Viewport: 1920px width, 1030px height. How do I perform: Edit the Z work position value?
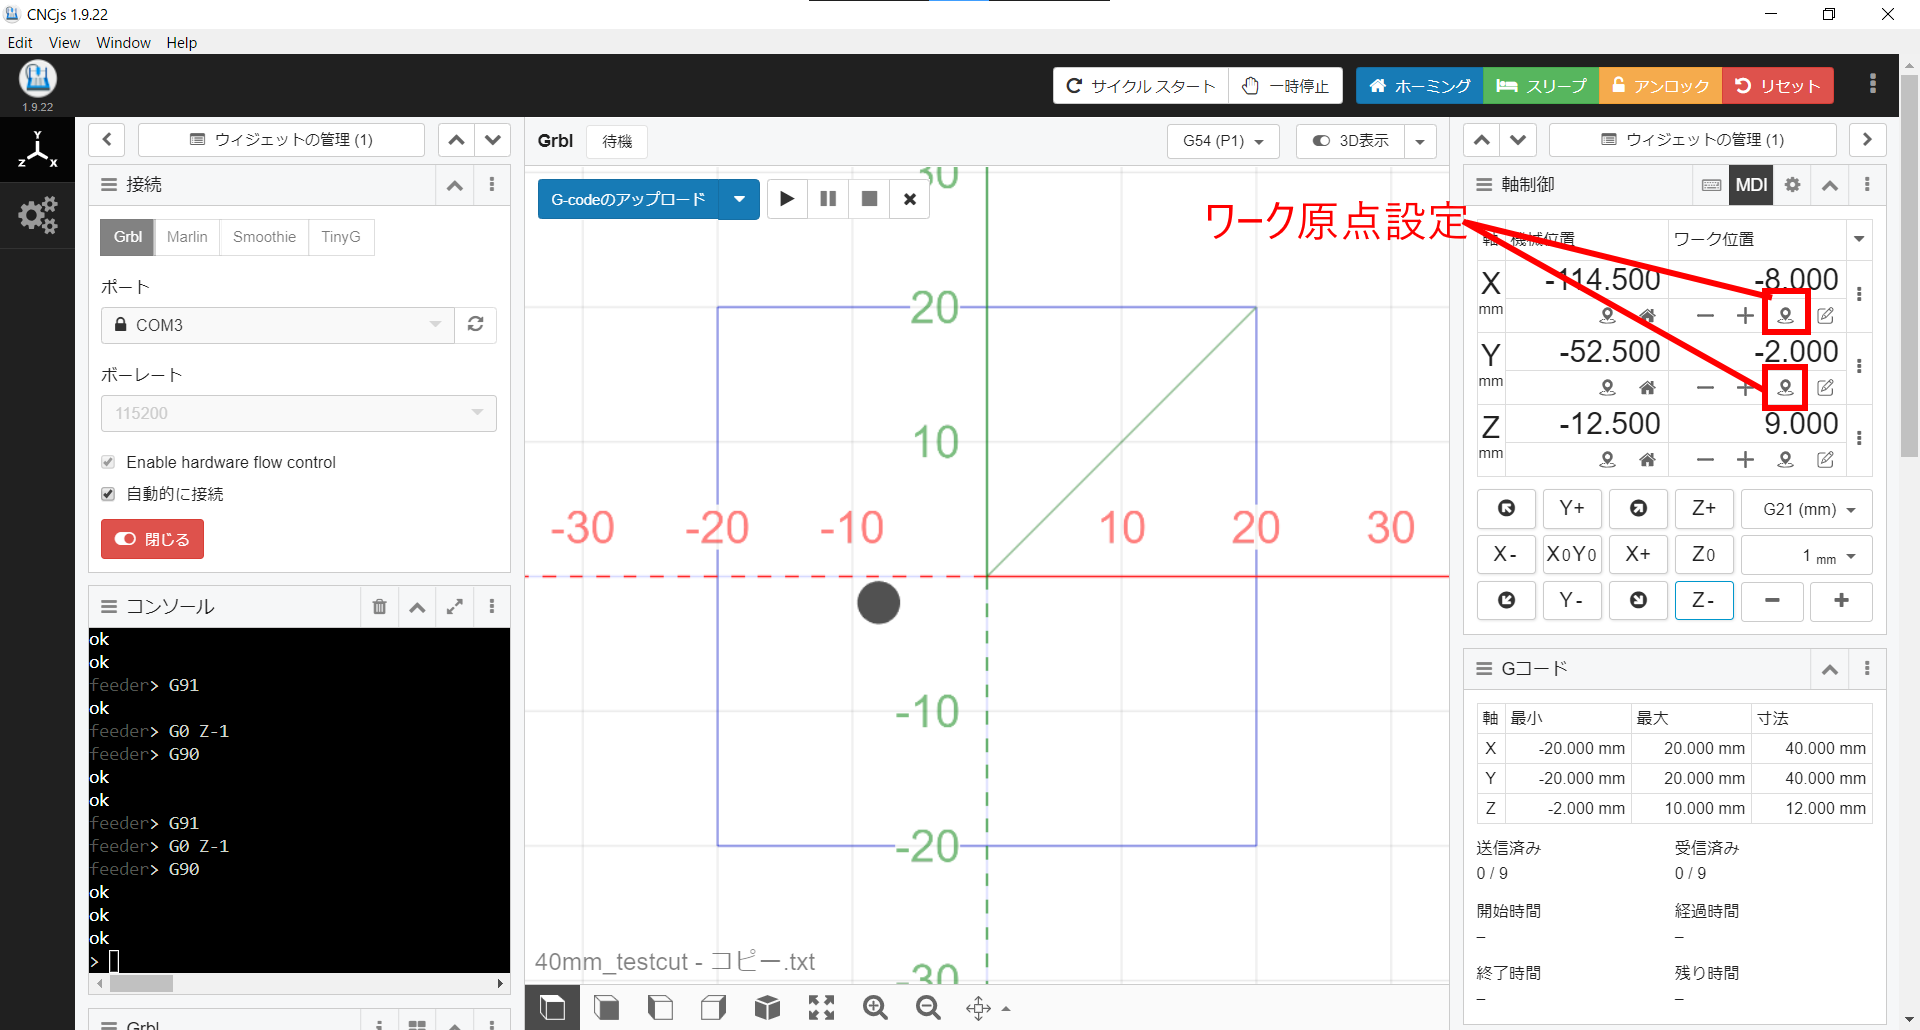[x=1825, y=459]
